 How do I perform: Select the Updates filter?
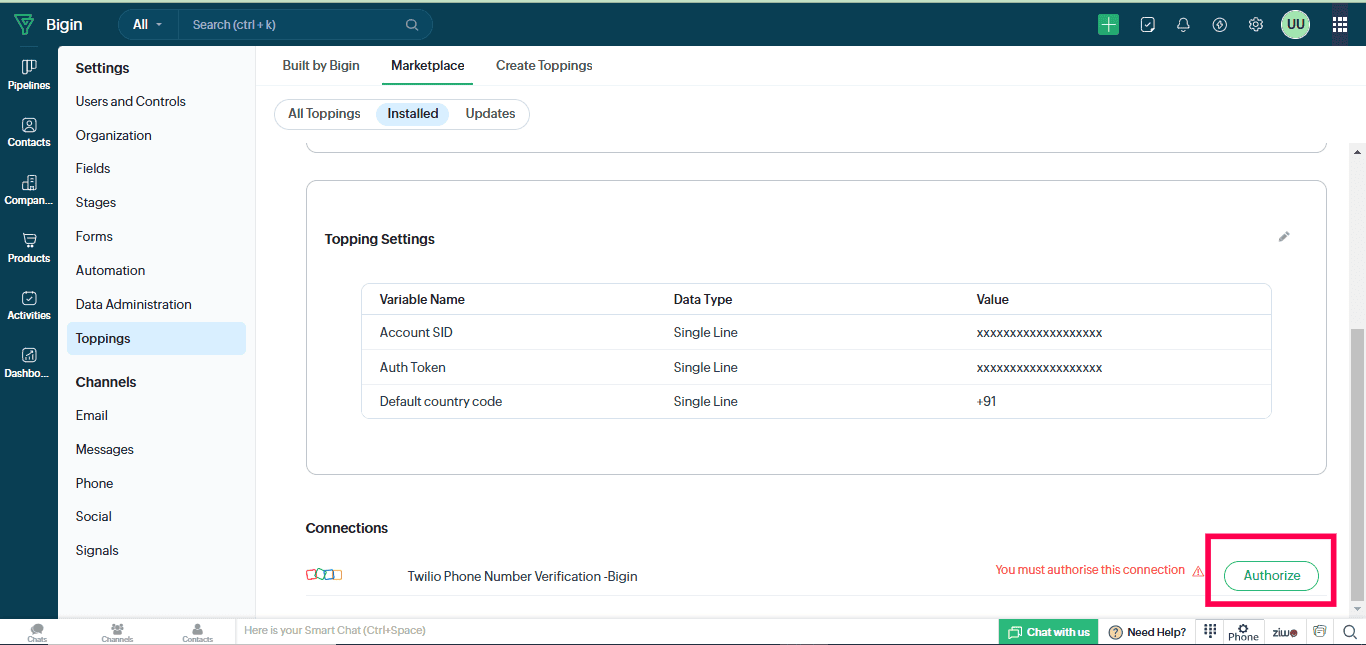click(x=490, y=114)
